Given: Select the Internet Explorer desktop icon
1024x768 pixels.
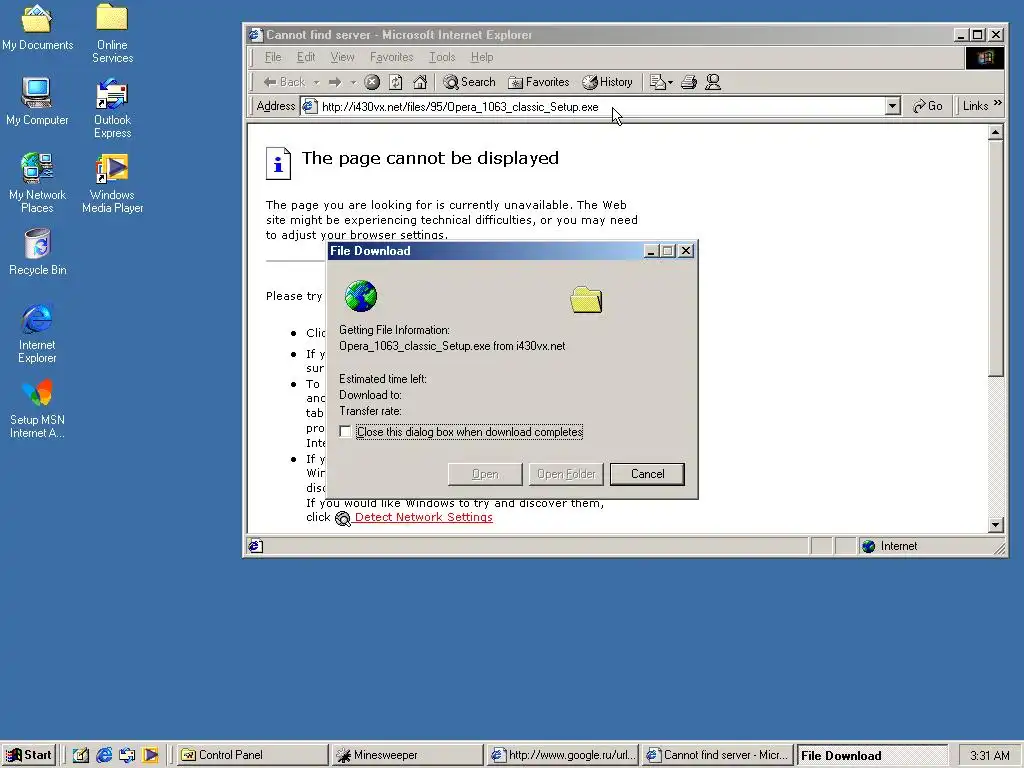Looking at the screenshot, I should coord(37,333).
